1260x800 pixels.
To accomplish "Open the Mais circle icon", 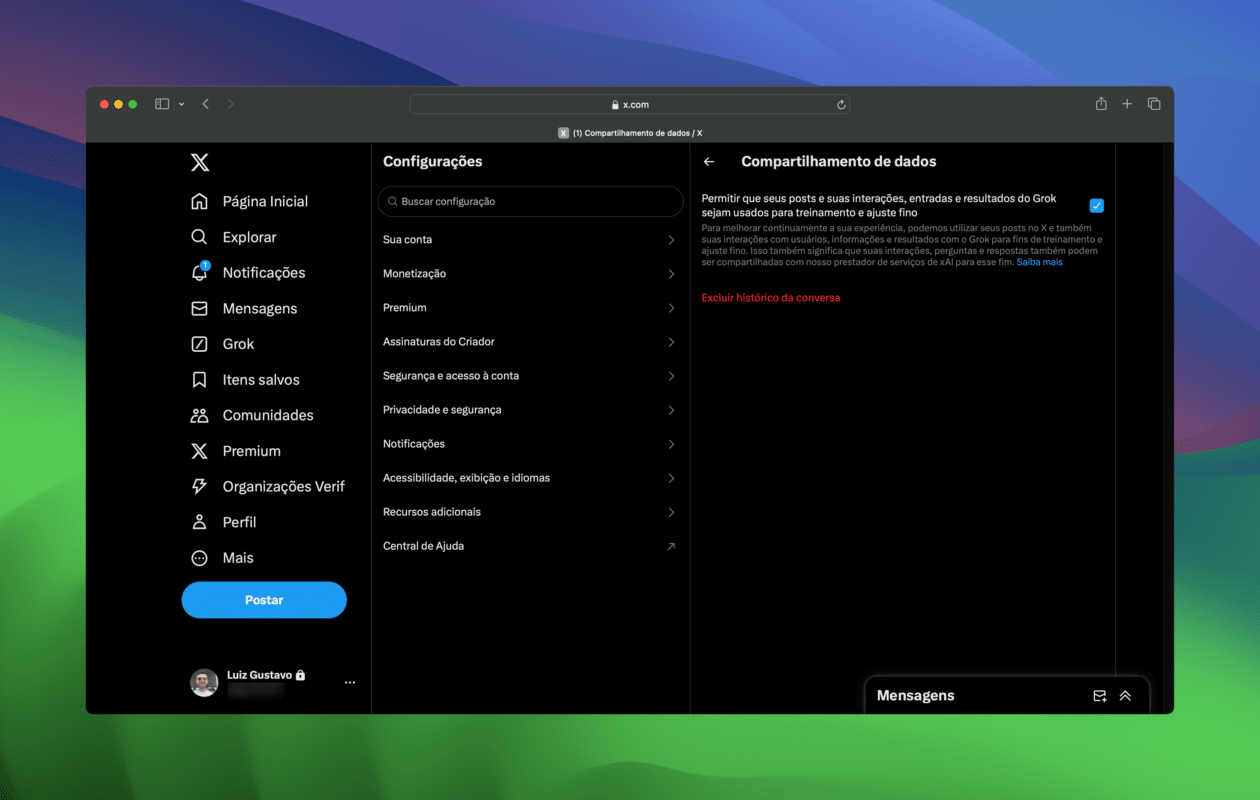I will [200, 558].
